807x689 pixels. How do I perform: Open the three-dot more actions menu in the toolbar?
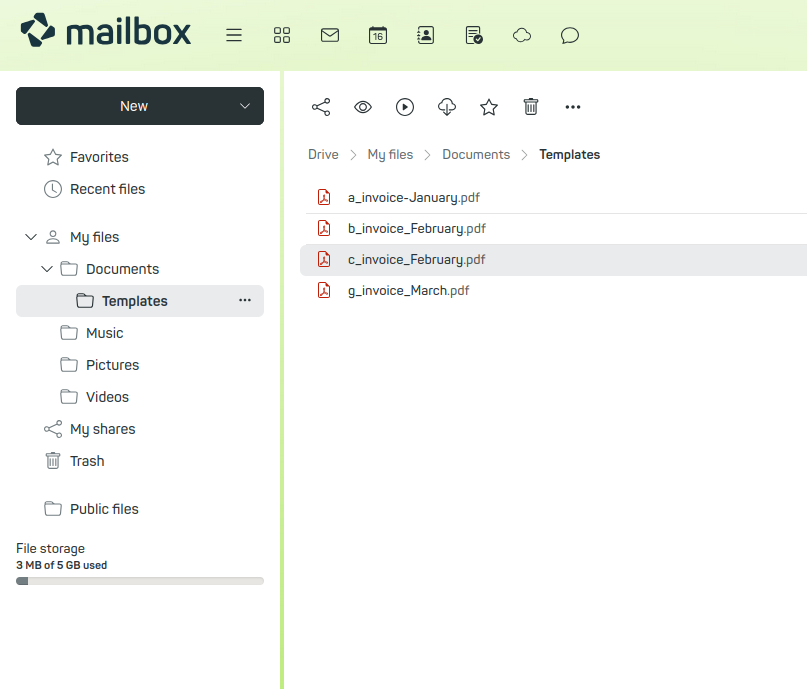(573, 107)
